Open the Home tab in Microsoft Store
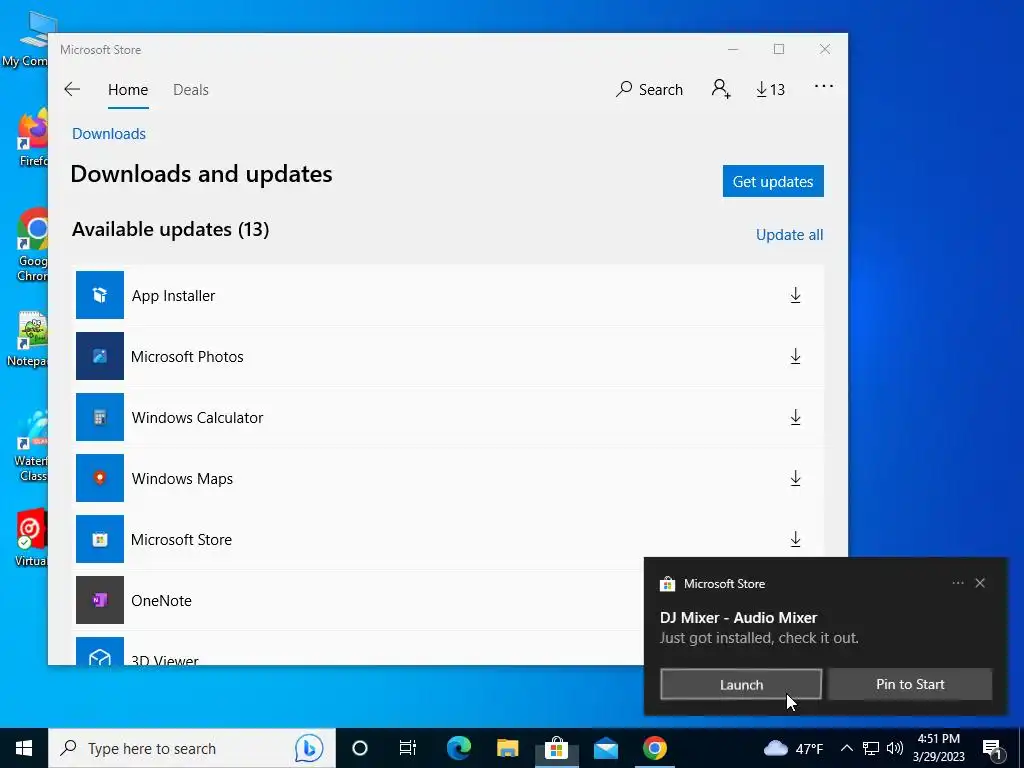The image size is (1024, 768). [128, 89]
